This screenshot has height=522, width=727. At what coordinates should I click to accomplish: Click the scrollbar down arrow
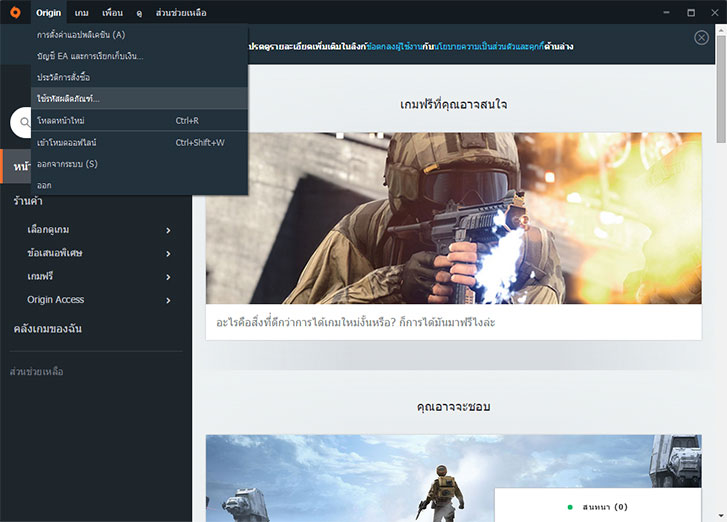[x=721, y=515]
